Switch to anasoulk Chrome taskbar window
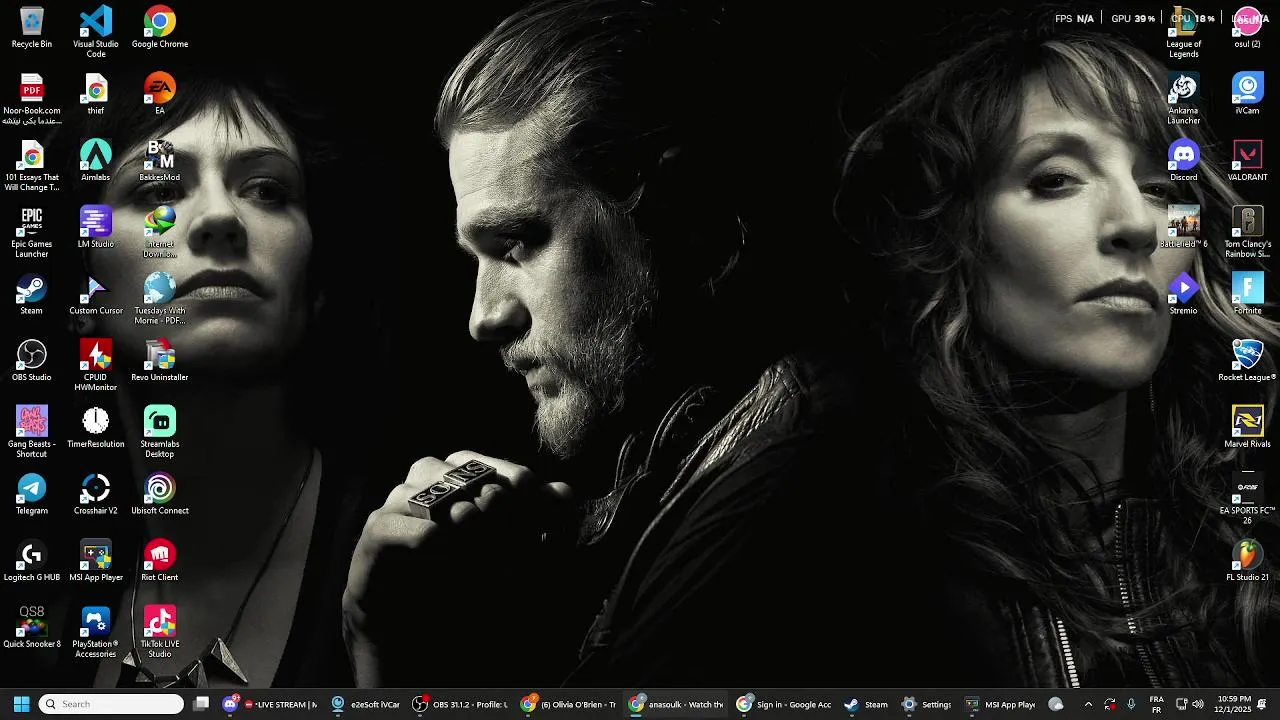Viewport: 1280px width, 720px height. coord(676,704)
